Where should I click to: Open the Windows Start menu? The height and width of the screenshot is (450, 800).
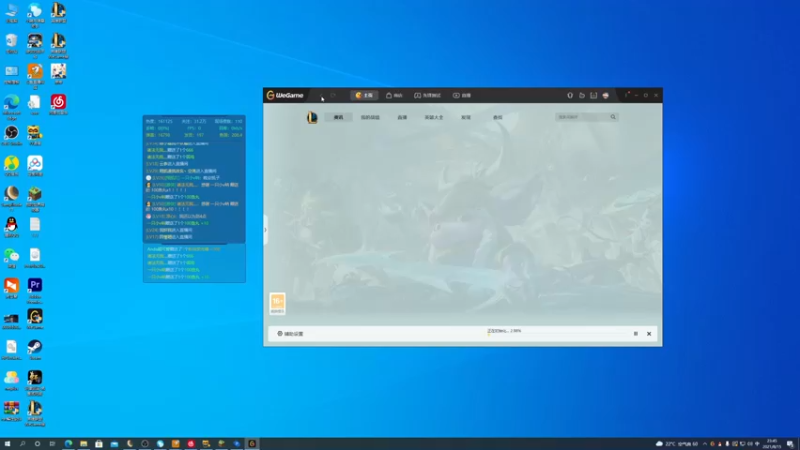click(x=7, y=444)
